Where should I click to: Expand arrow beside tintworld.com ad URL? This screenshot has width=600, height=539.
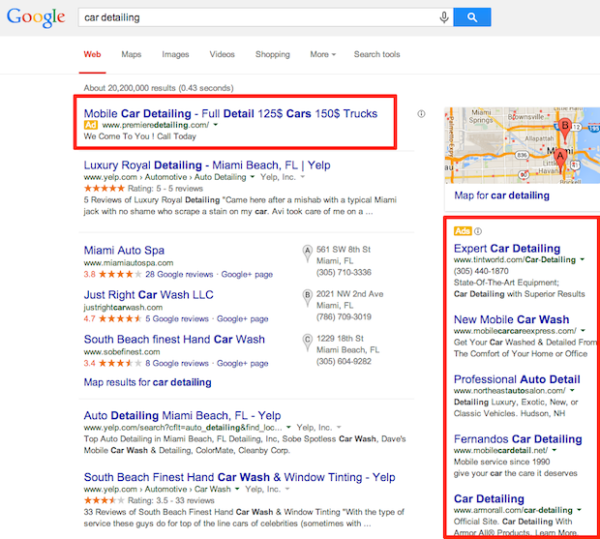pos(582,259)
